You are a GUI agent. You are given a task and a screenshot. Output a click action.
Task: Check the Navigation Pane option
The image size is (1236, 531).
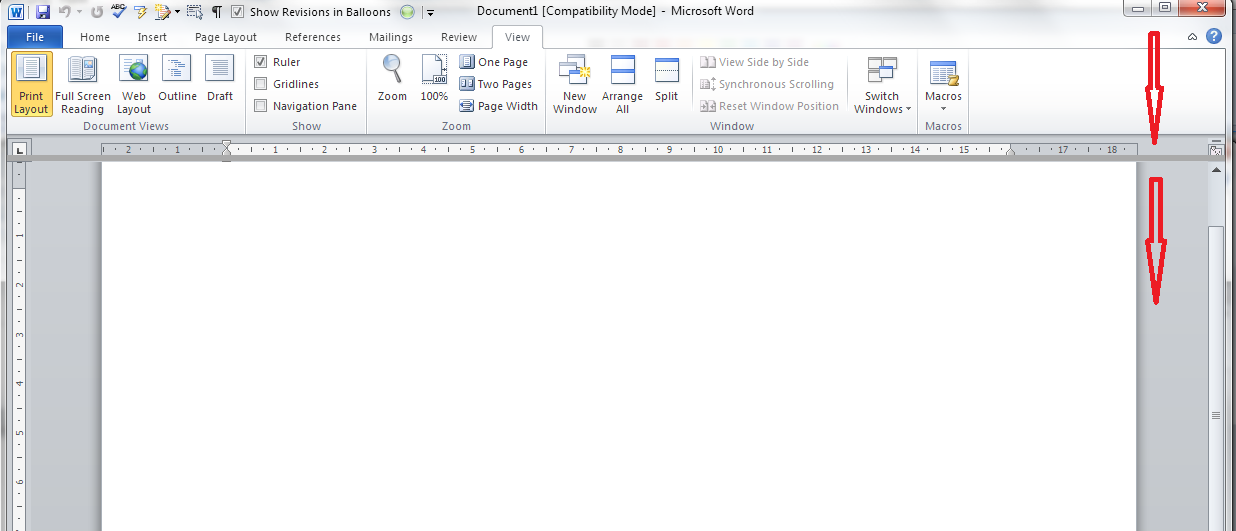[261, 106]
